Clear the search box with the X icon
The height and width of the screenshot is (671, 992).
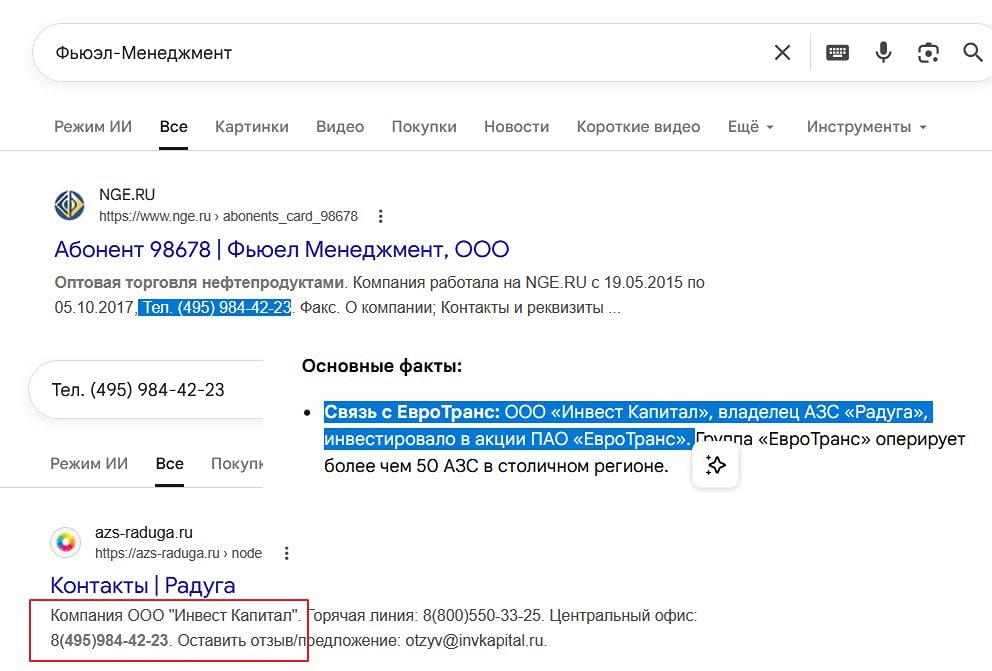coord(782,53)
